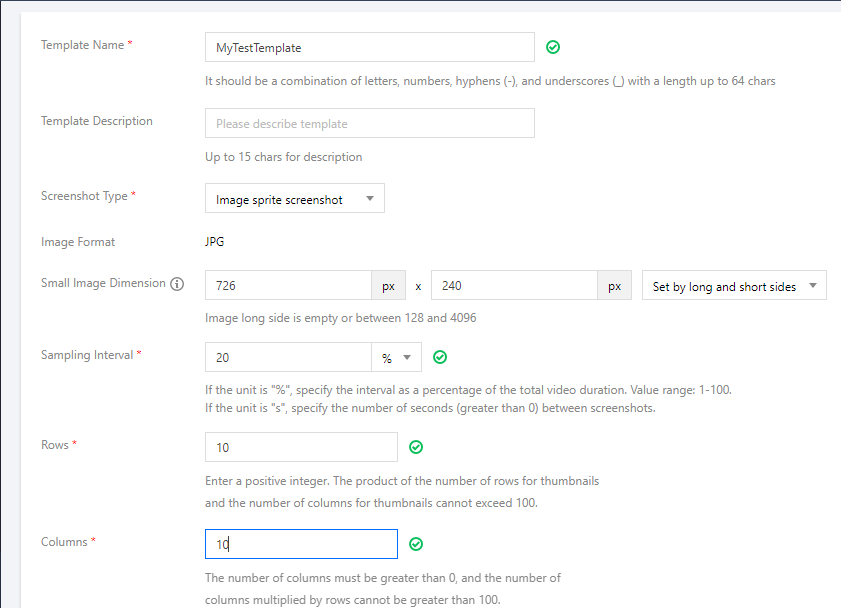Focus the Template Name field containing MyTestTemplate
Screen dimensions: 841x608
369,47
